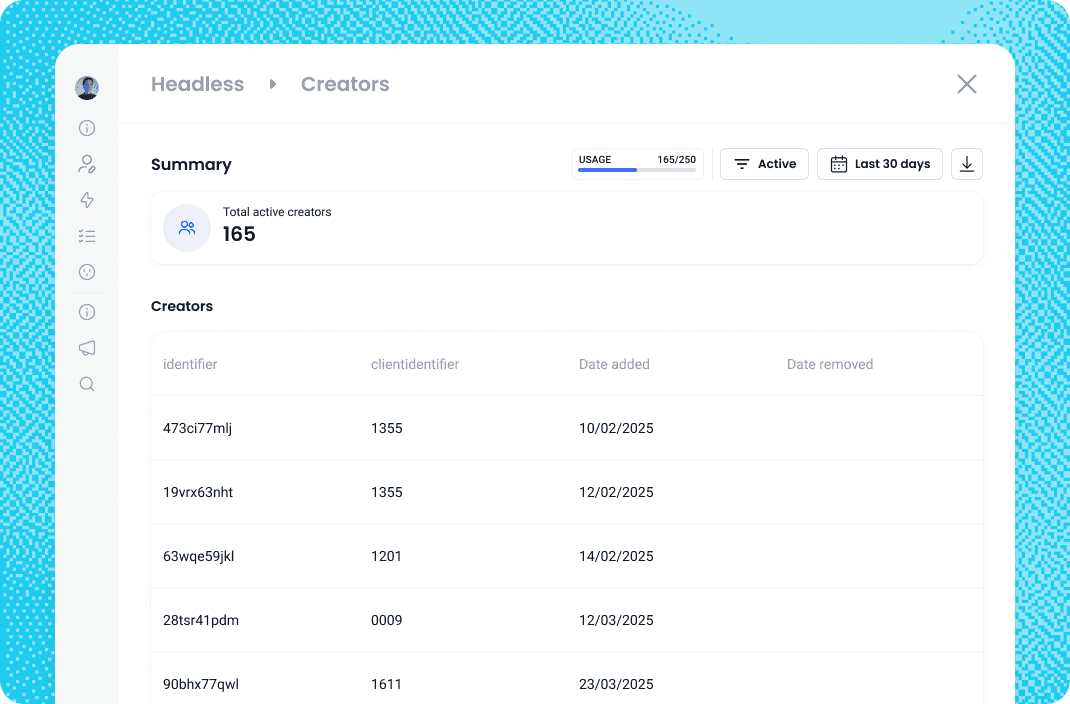Click client id 1611

[x=386, y=684]
